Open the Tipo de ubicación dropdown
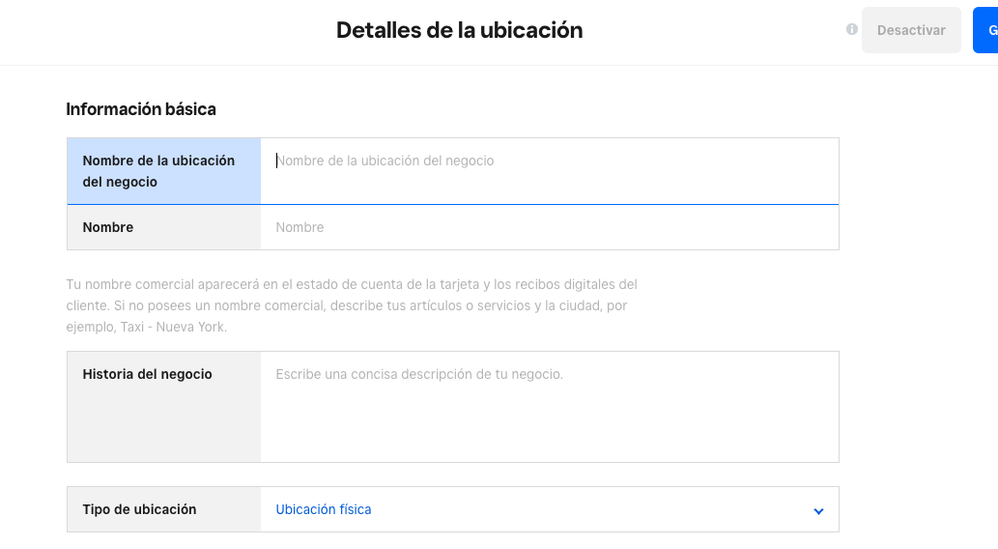This screenshot has height=549, width=998. [550, 510]
